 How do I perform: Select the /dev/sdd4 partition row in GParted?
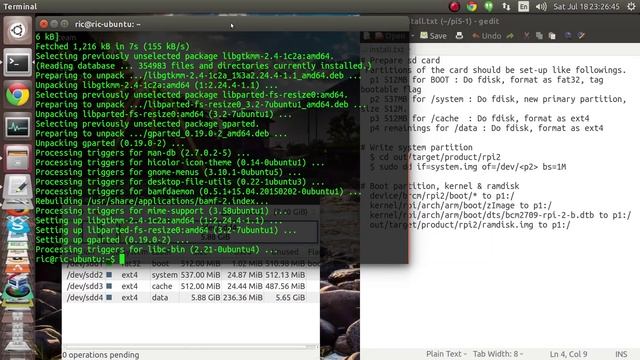pyautogui.click(x=190, y=298)
